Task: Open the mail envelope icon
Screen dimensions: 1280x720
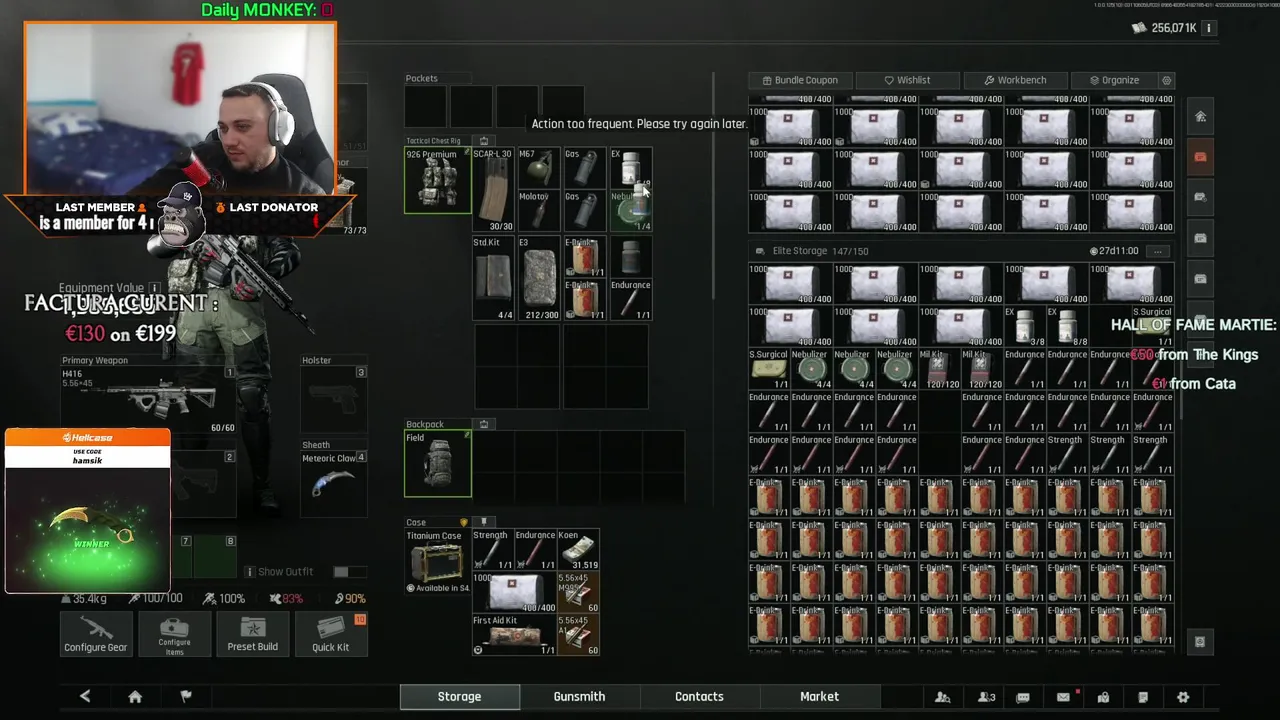Action: coord(1063,697)
